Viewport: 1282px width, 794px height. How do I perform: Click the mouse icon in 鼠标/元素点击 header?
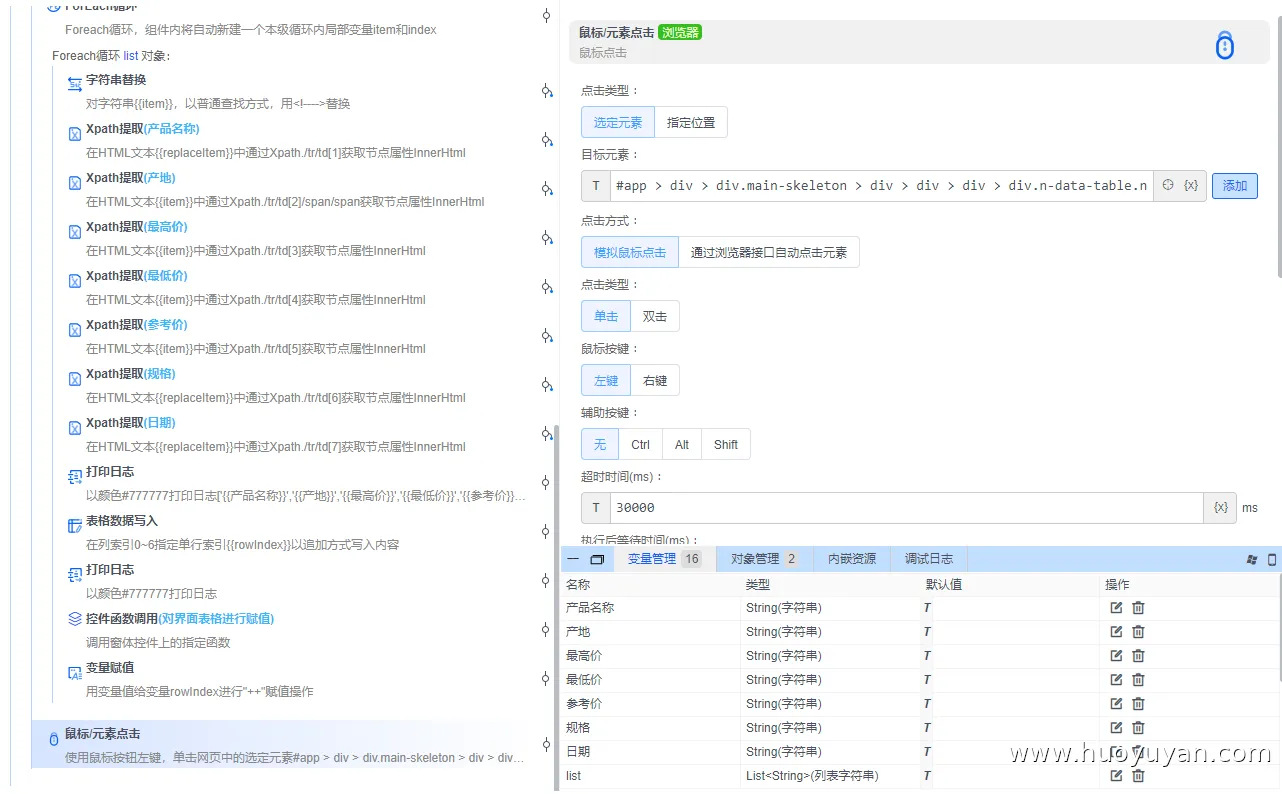coord(1225,45)
